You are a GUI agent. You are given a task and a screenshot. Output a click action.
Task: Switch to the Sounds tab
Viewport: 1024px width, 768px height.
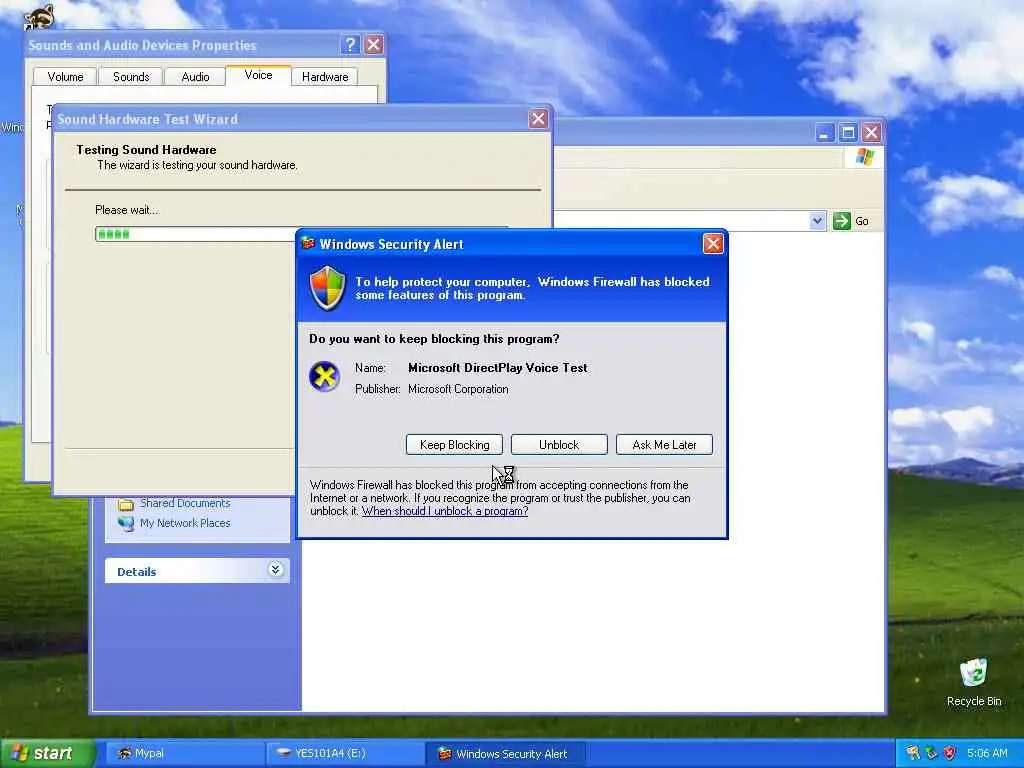(x=131, y=76)
